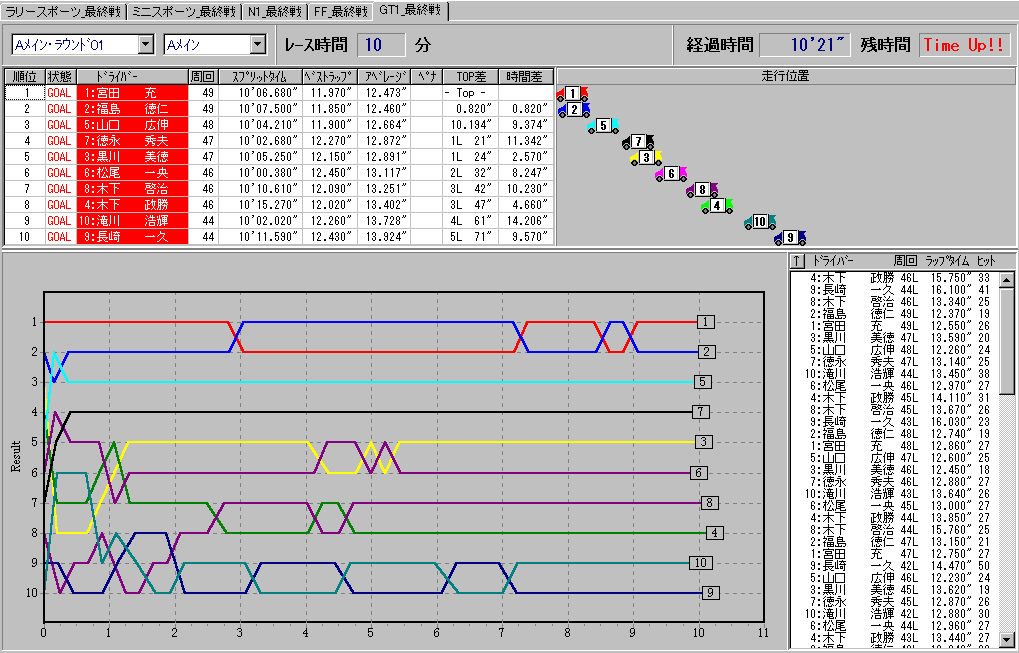Screen dimensions: 1019x653
Task: Click the Time Up!! remaining time display
Action: (x=964, y=45)
